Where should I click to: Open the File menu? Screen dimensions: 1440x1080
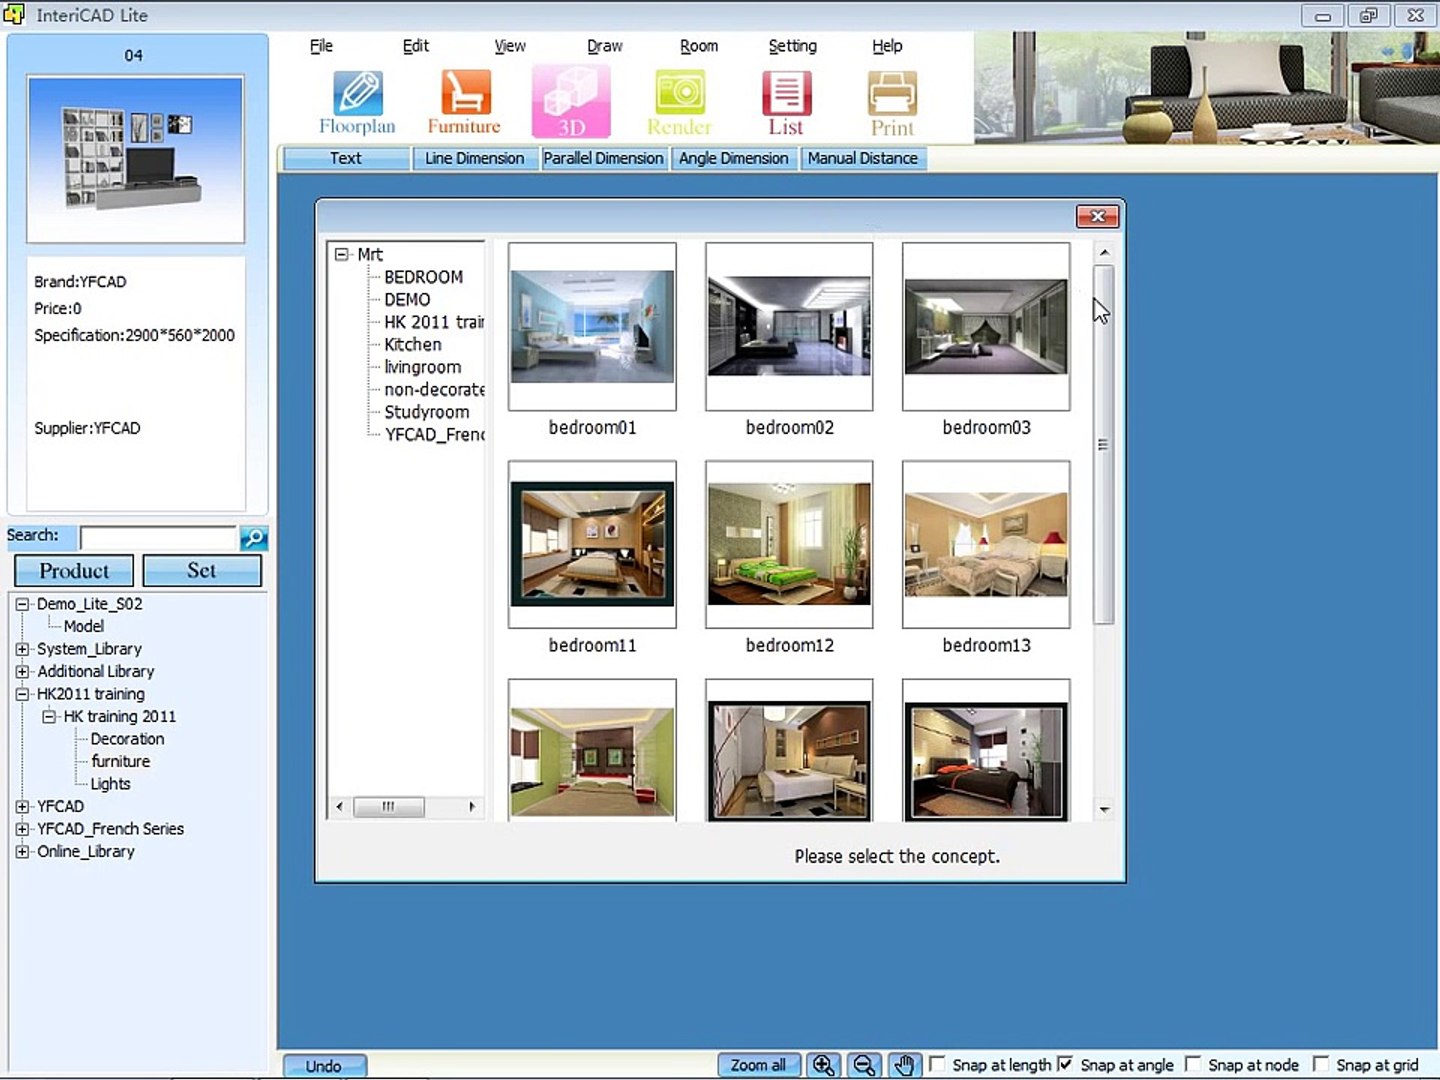pos(321,46)
